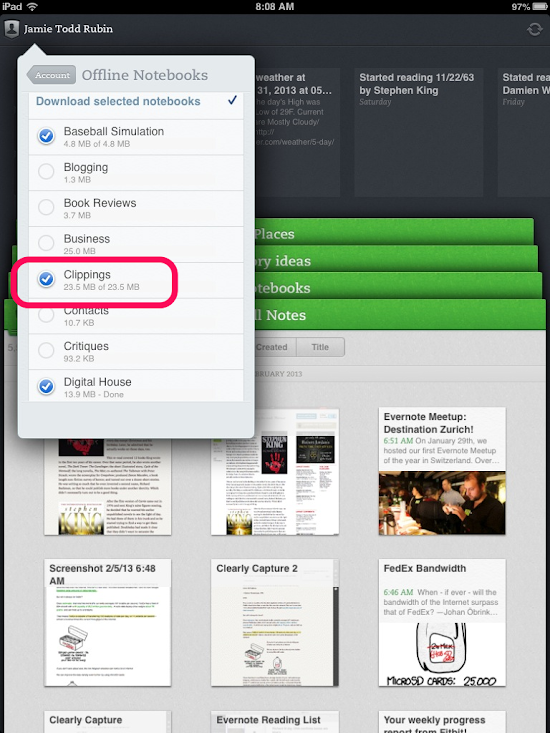Open the Damien note card from Friday

pos(524,133)
